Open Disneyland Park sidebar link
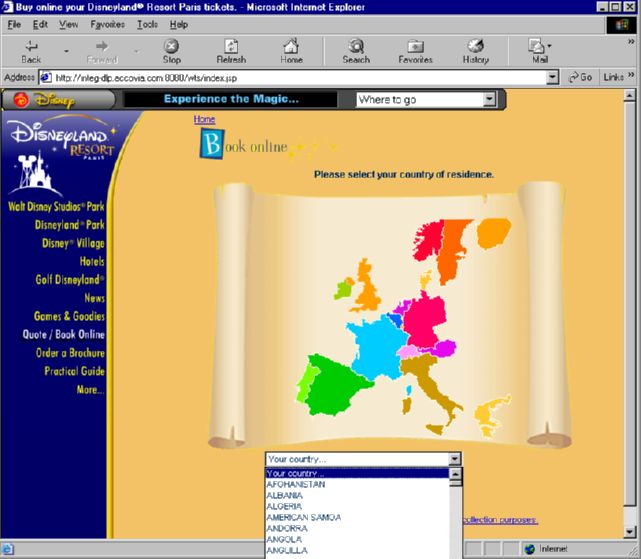The width and height of the screenshot is (641, 559). click(x=69, y=224)
